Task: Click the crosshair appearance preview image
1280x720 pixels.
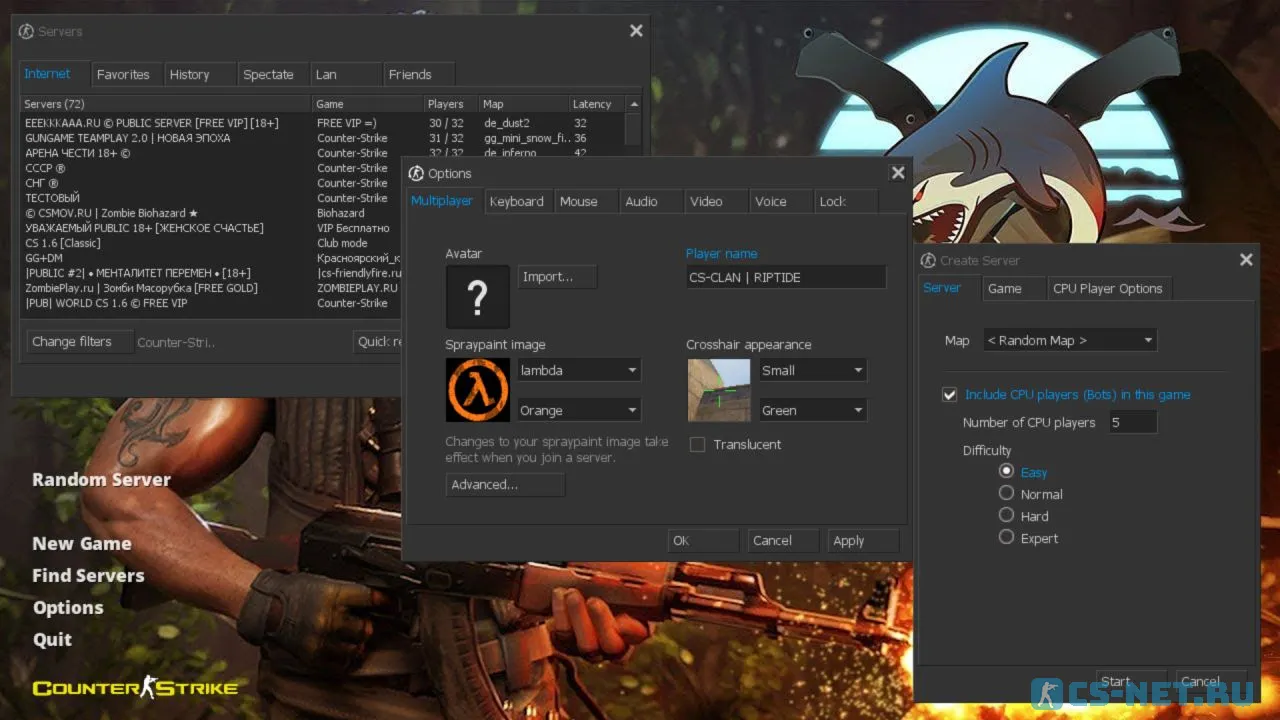Action: coord(718,390)
